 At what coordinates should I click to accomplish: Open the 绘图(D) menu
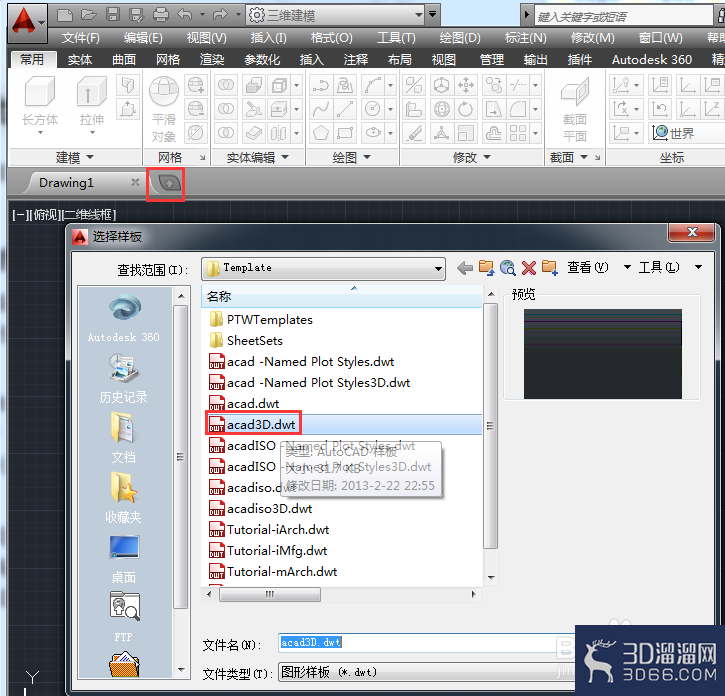460,37
